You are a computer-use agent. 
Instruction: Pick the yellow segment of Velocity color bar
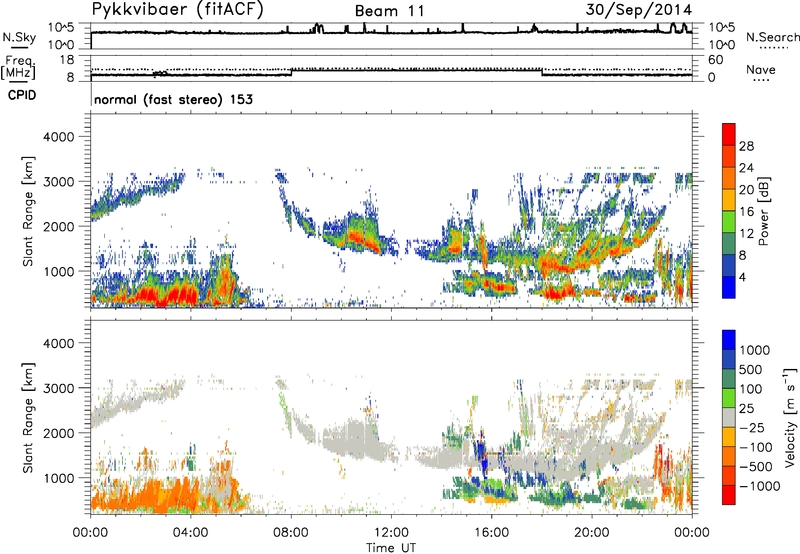(x=729, y=437)
